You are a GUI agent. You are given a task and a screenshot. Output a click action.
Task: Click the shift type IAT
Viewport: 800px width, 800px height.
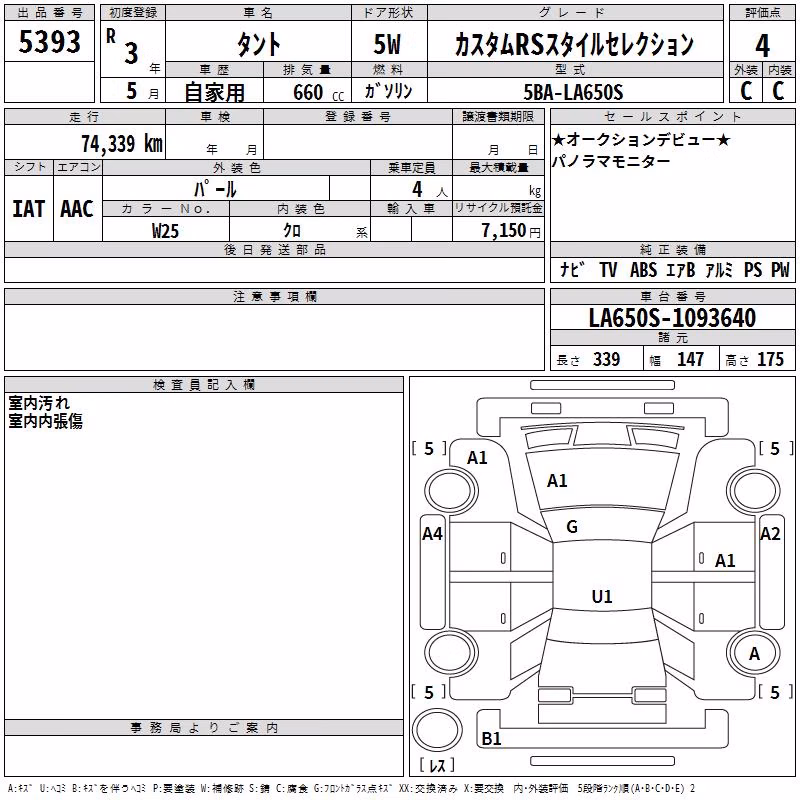29,209
